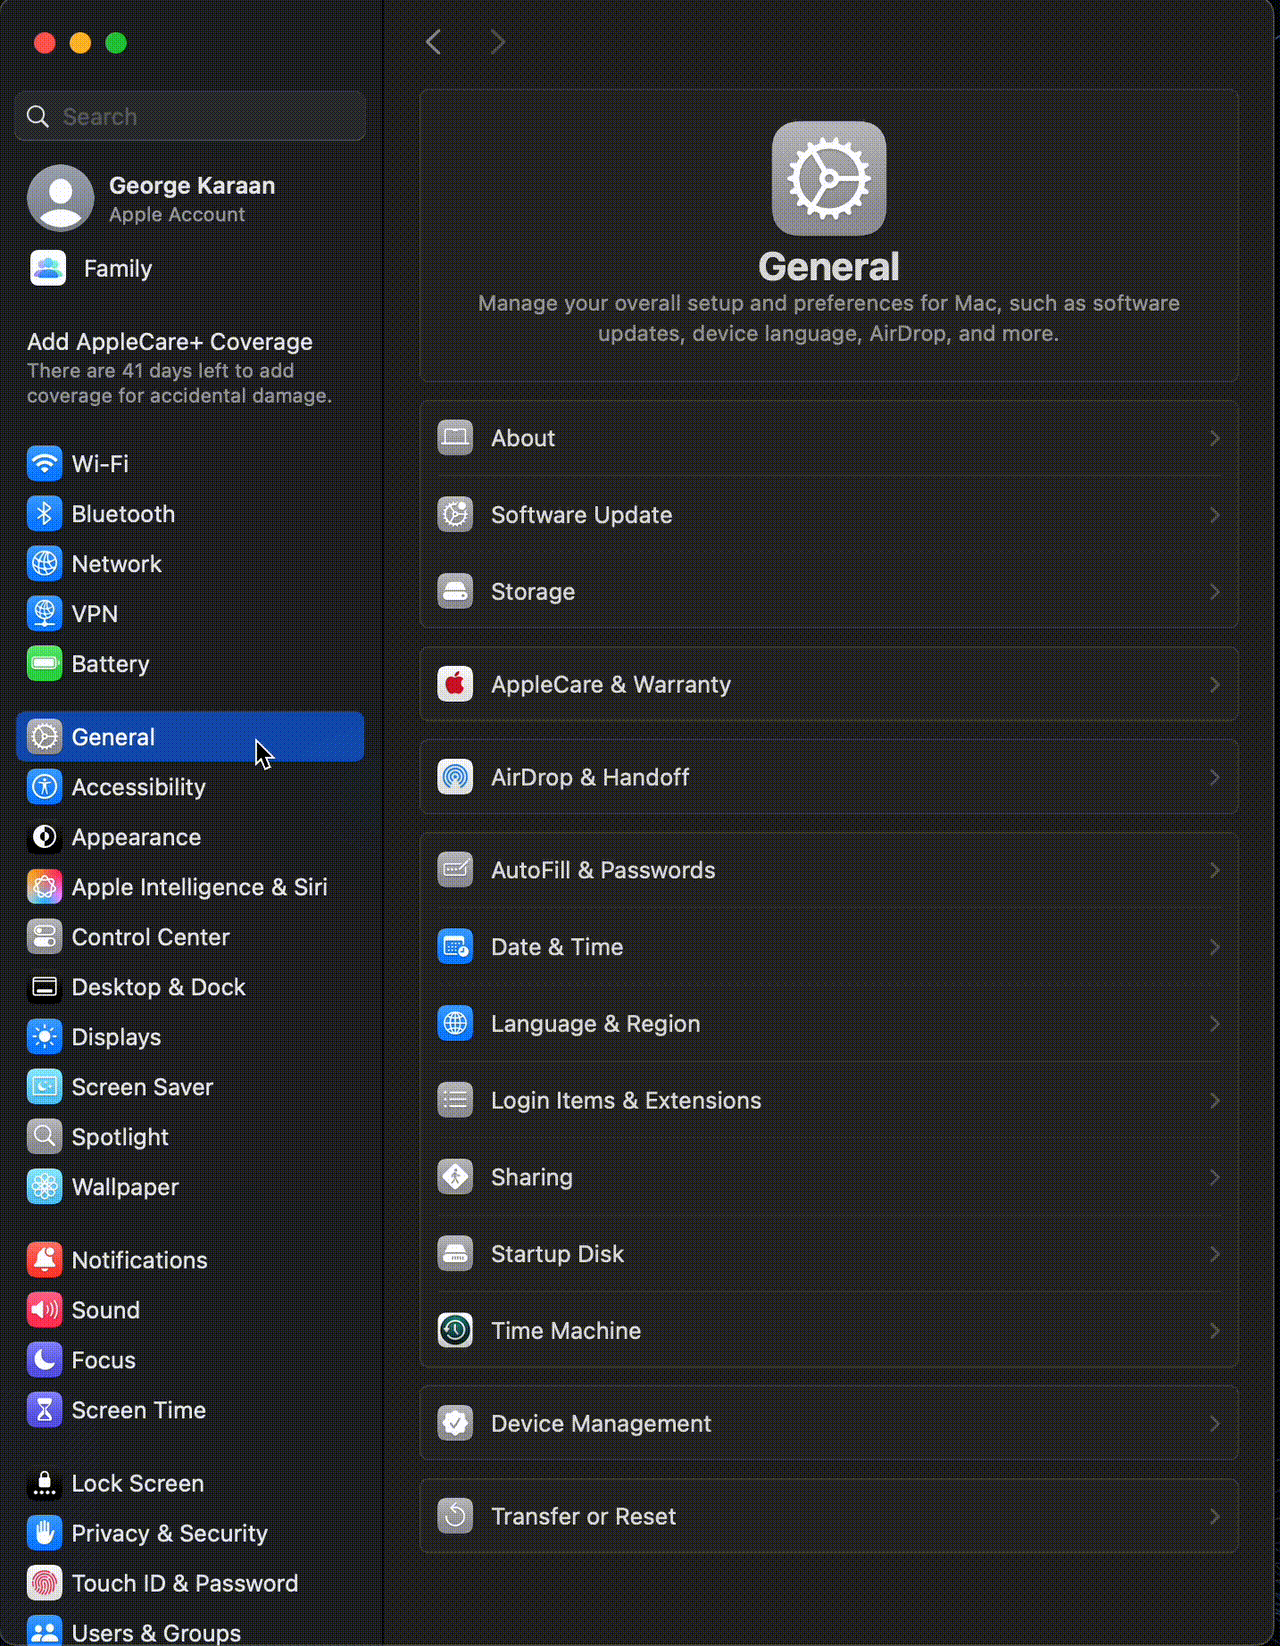Click chevron on AutoFill & Passwords row
The image size is (1280, 1646).
[1215, 870]
